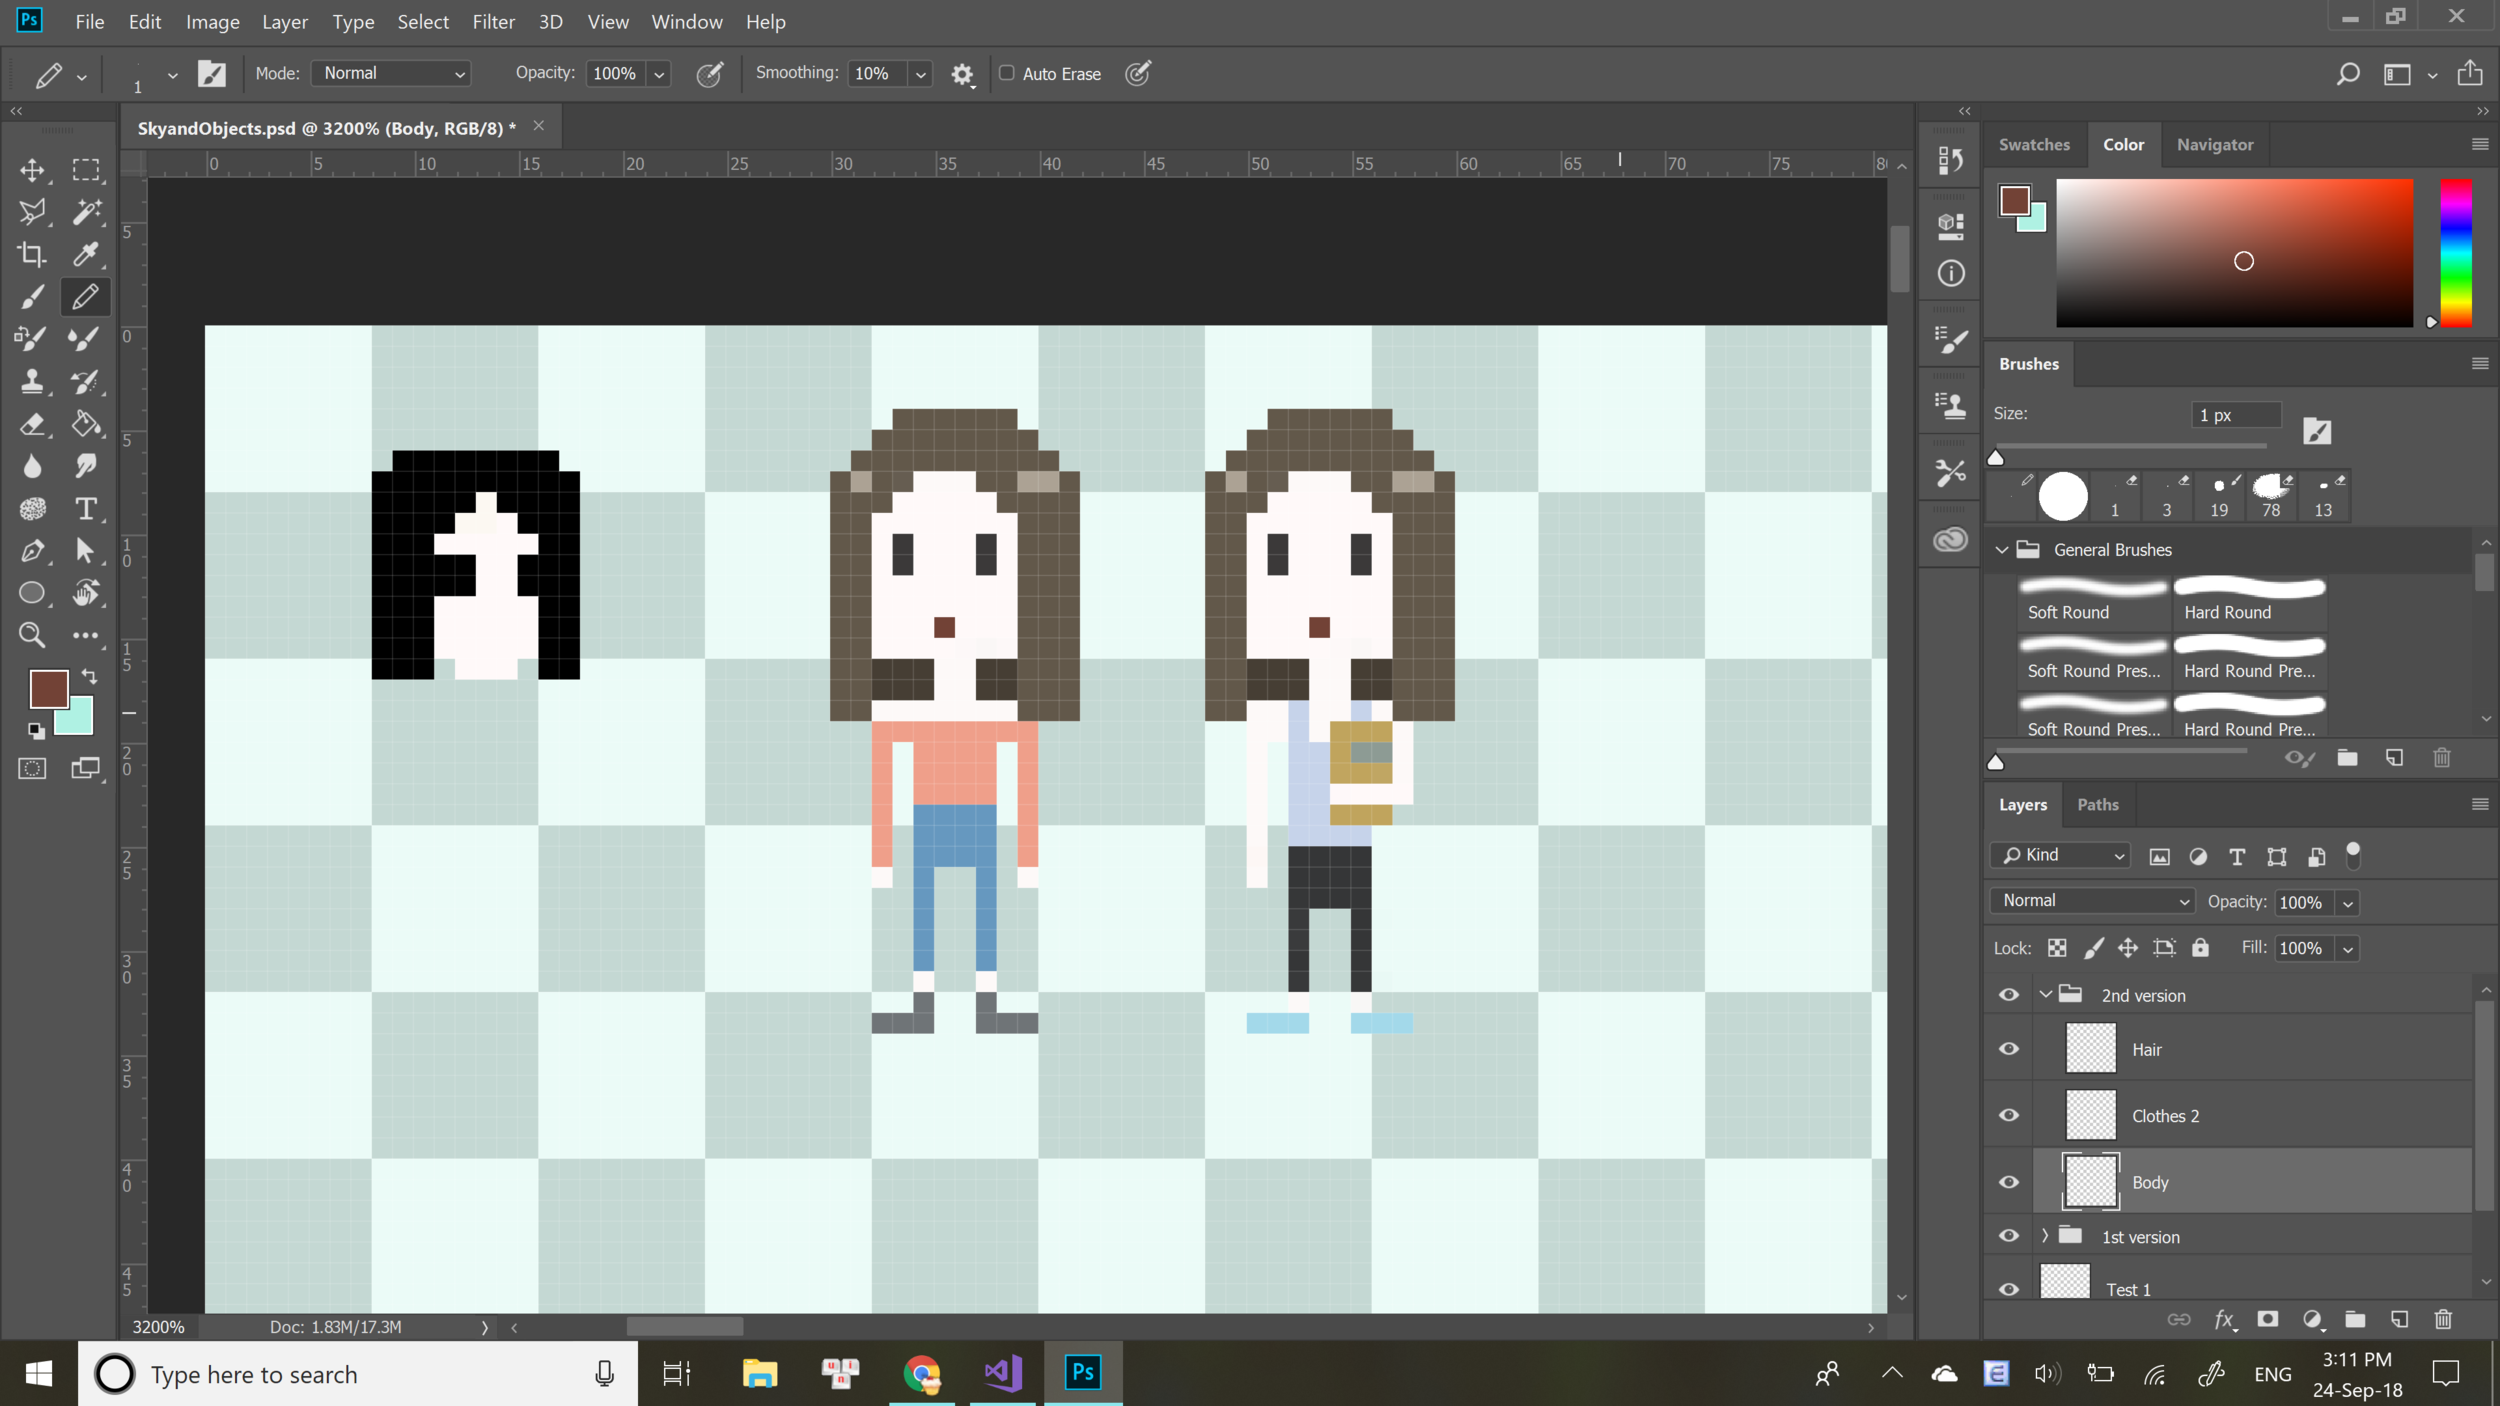Select the Clothes 2 layer

(2254, 1115)
